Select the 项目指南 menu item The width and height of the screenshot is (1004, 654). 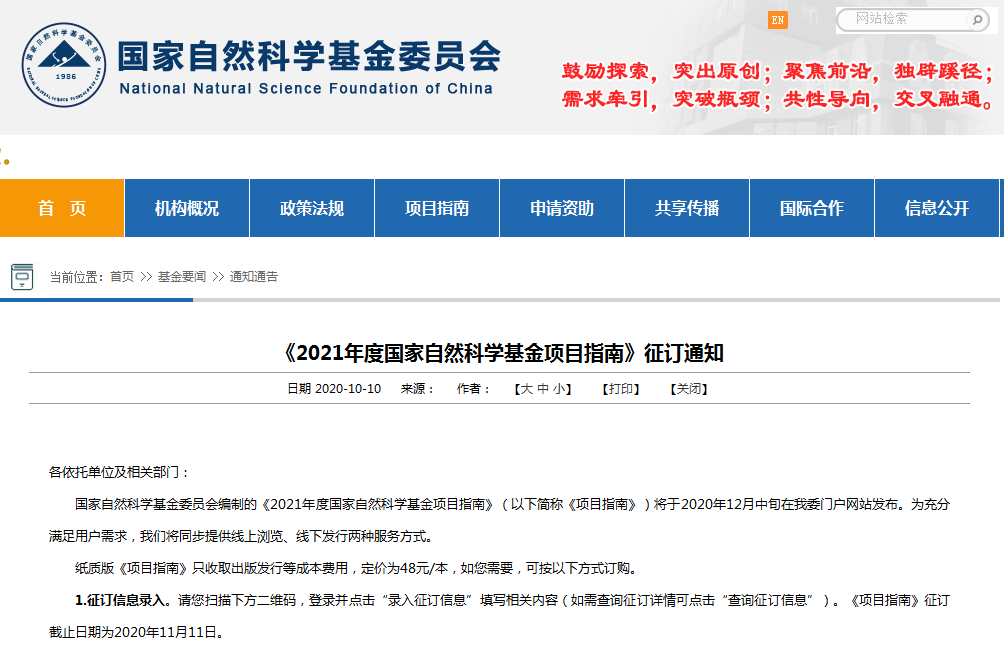tap(437, 208)
